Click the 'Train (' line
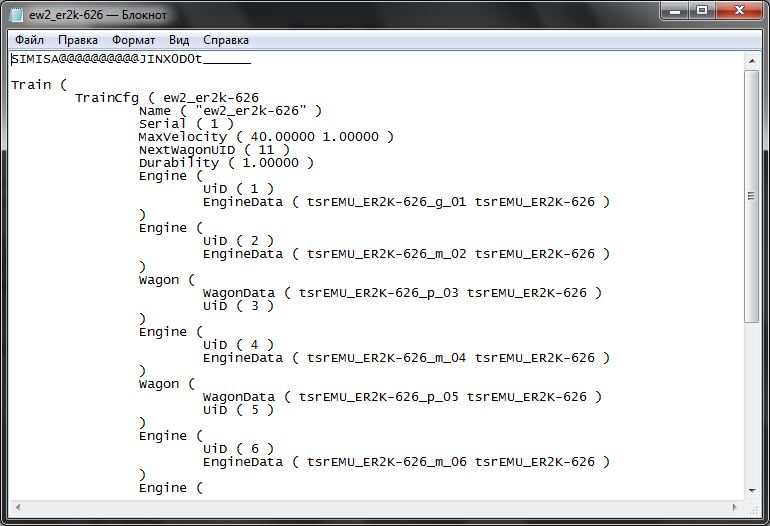The width and height of the screenshot is (770, 526). [39, 85]
